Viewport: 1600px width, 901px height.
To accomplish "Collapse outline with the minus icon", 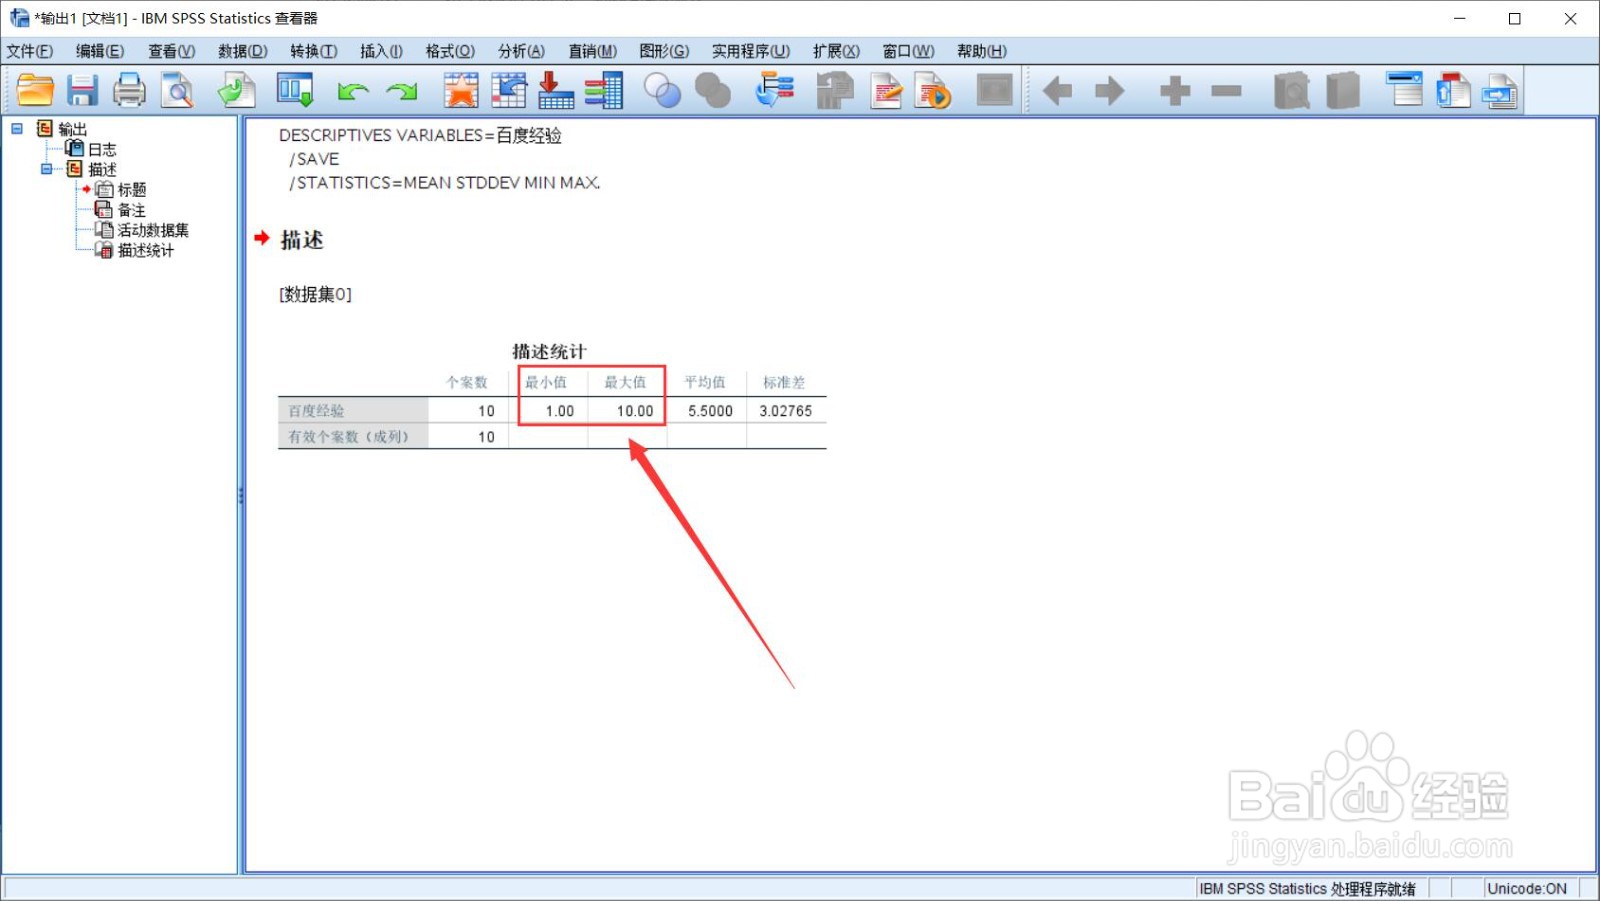I will click(1226, 91).
